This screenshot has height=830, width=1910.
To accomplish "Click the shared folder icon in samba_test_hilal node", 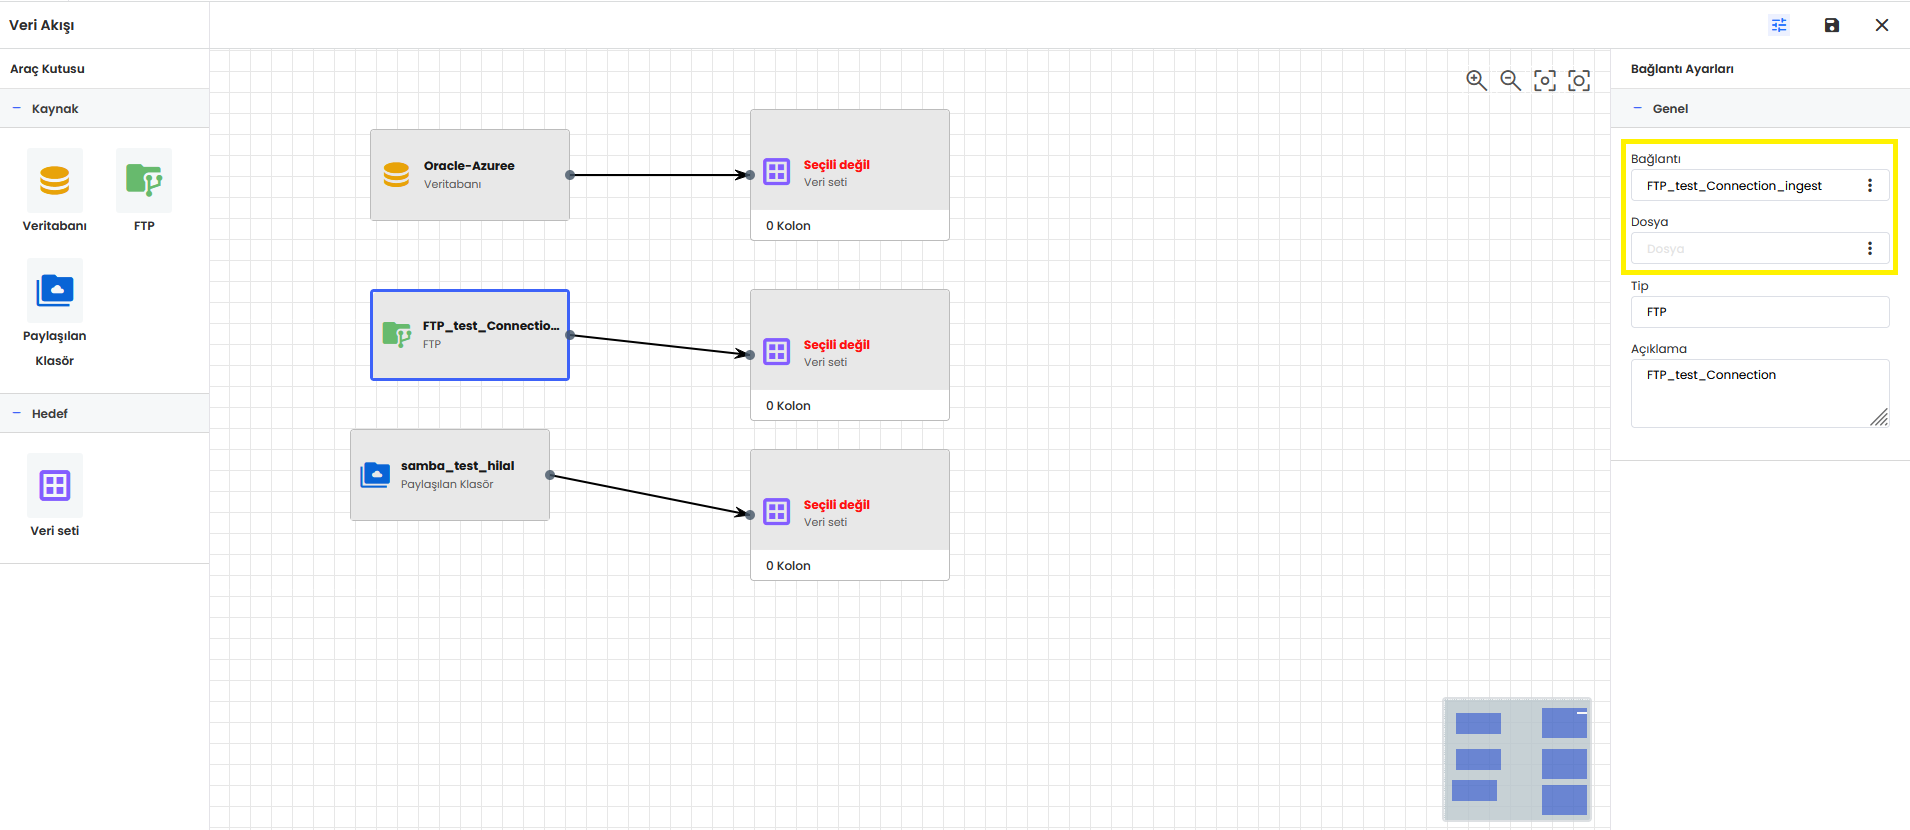I will (375, 475).
